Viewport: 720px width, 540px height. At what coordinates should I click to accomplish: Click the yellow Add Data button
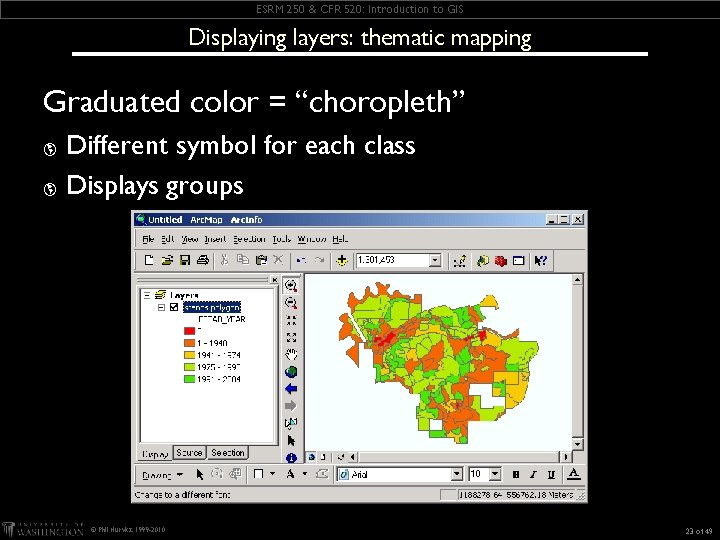click(342, 261)
